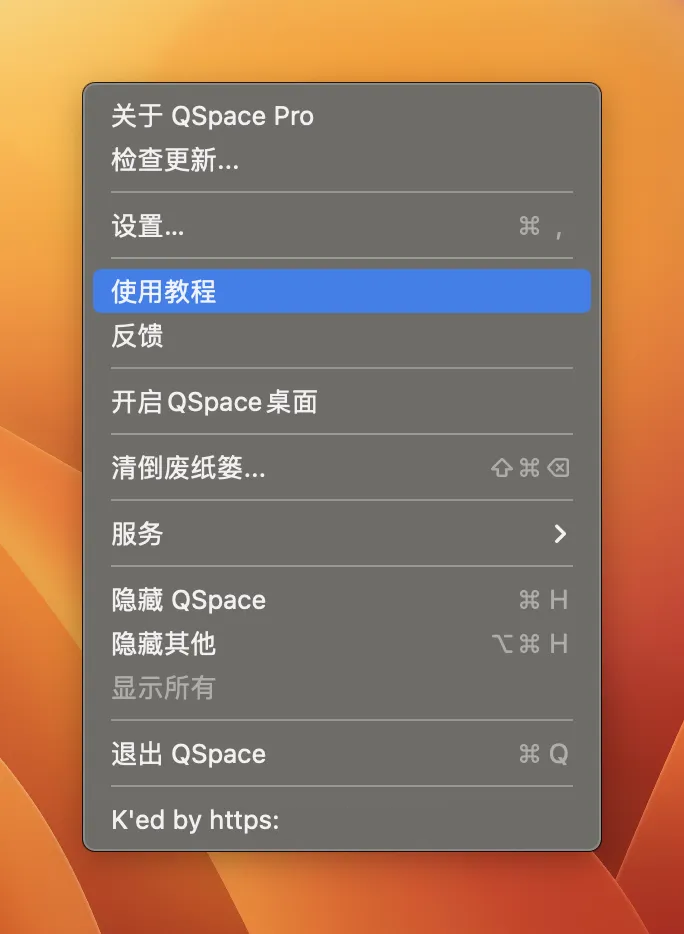
Task: Click the K'ed by https: entry
Action: pos(342,820)
